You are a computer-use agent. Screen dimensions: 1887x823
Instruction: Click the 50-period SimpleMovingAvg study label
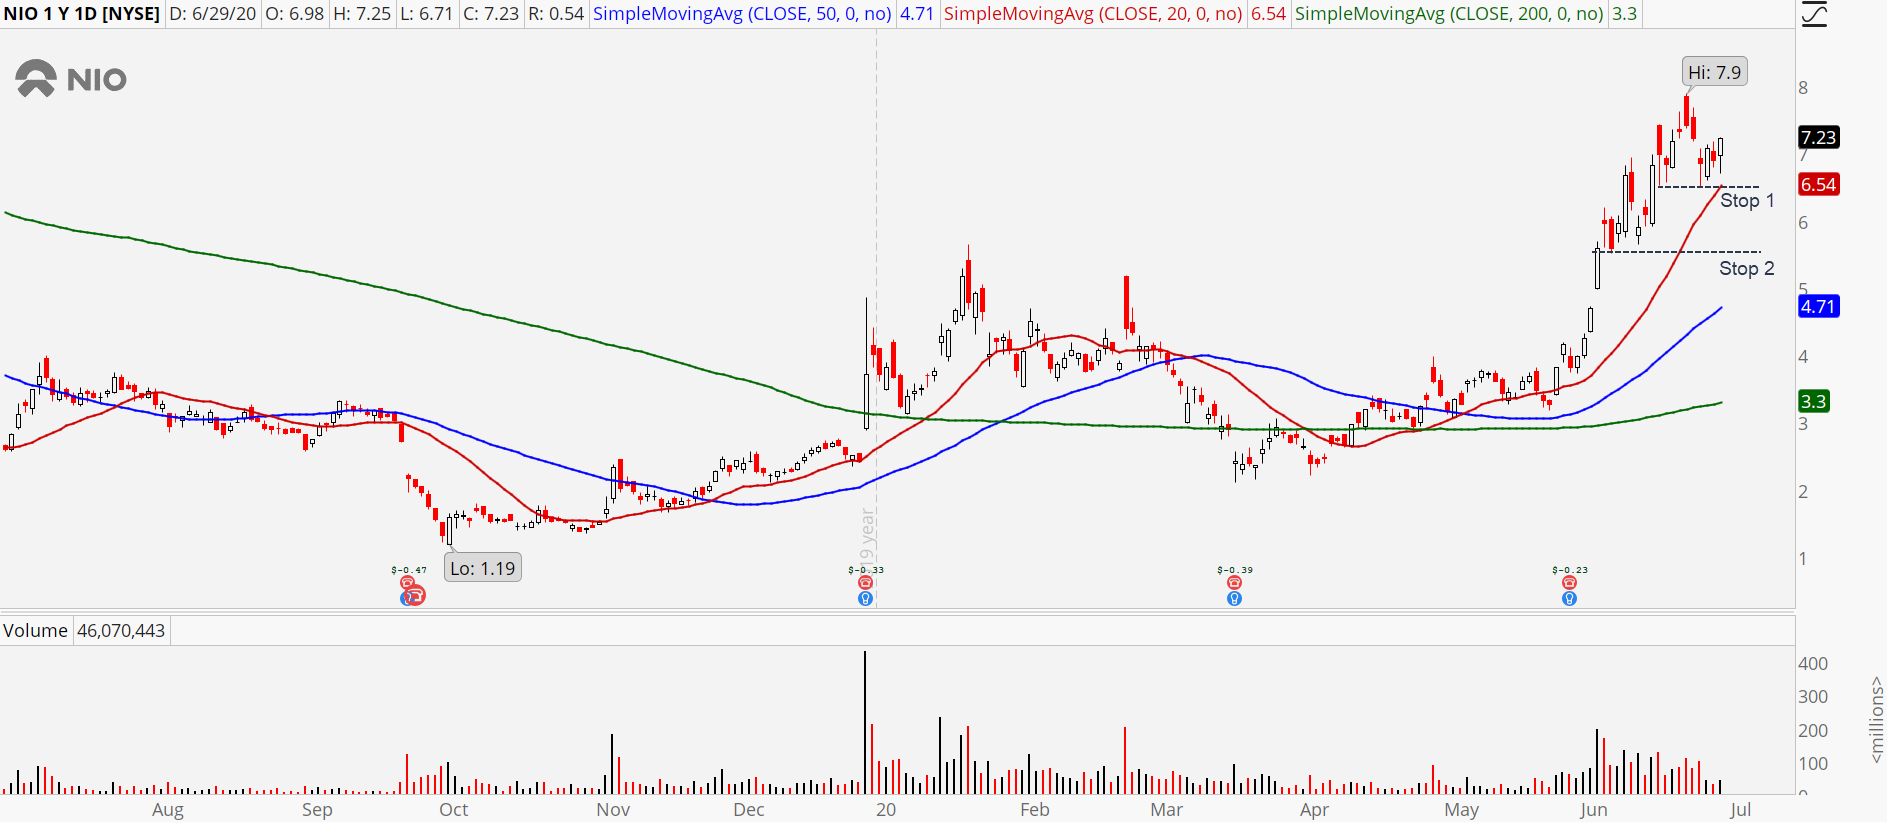pyautogui.click(x=743, y=14)
